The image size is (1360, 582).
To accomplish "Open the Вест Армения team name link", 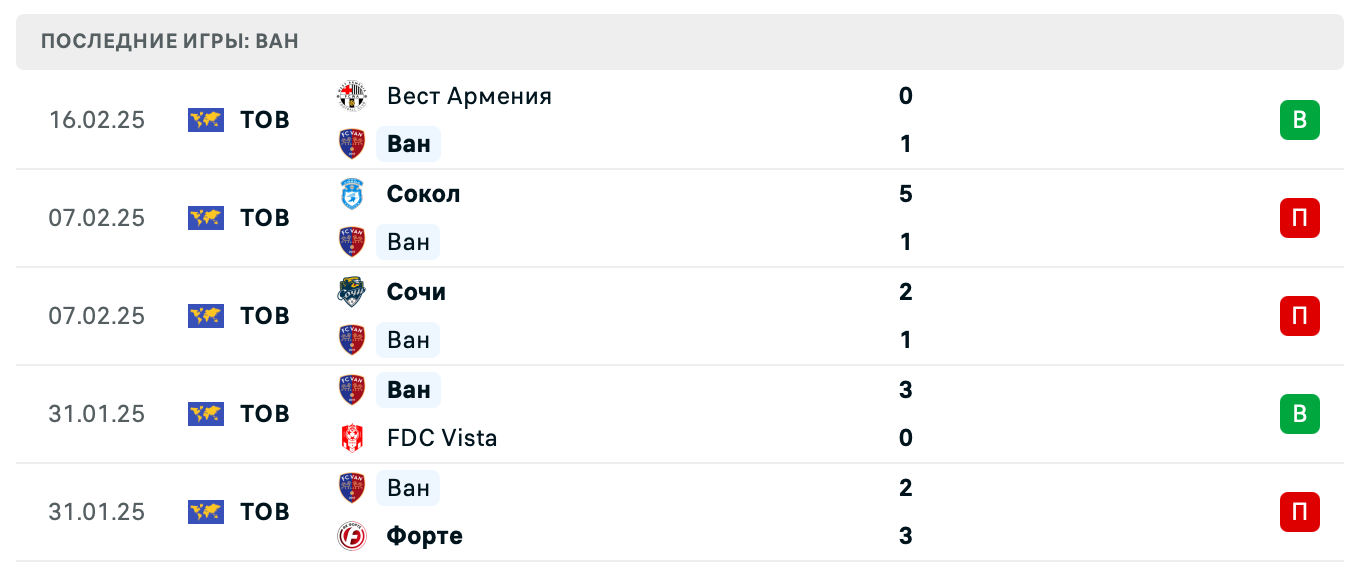I will pyautogui.click(x=468, y=96).
